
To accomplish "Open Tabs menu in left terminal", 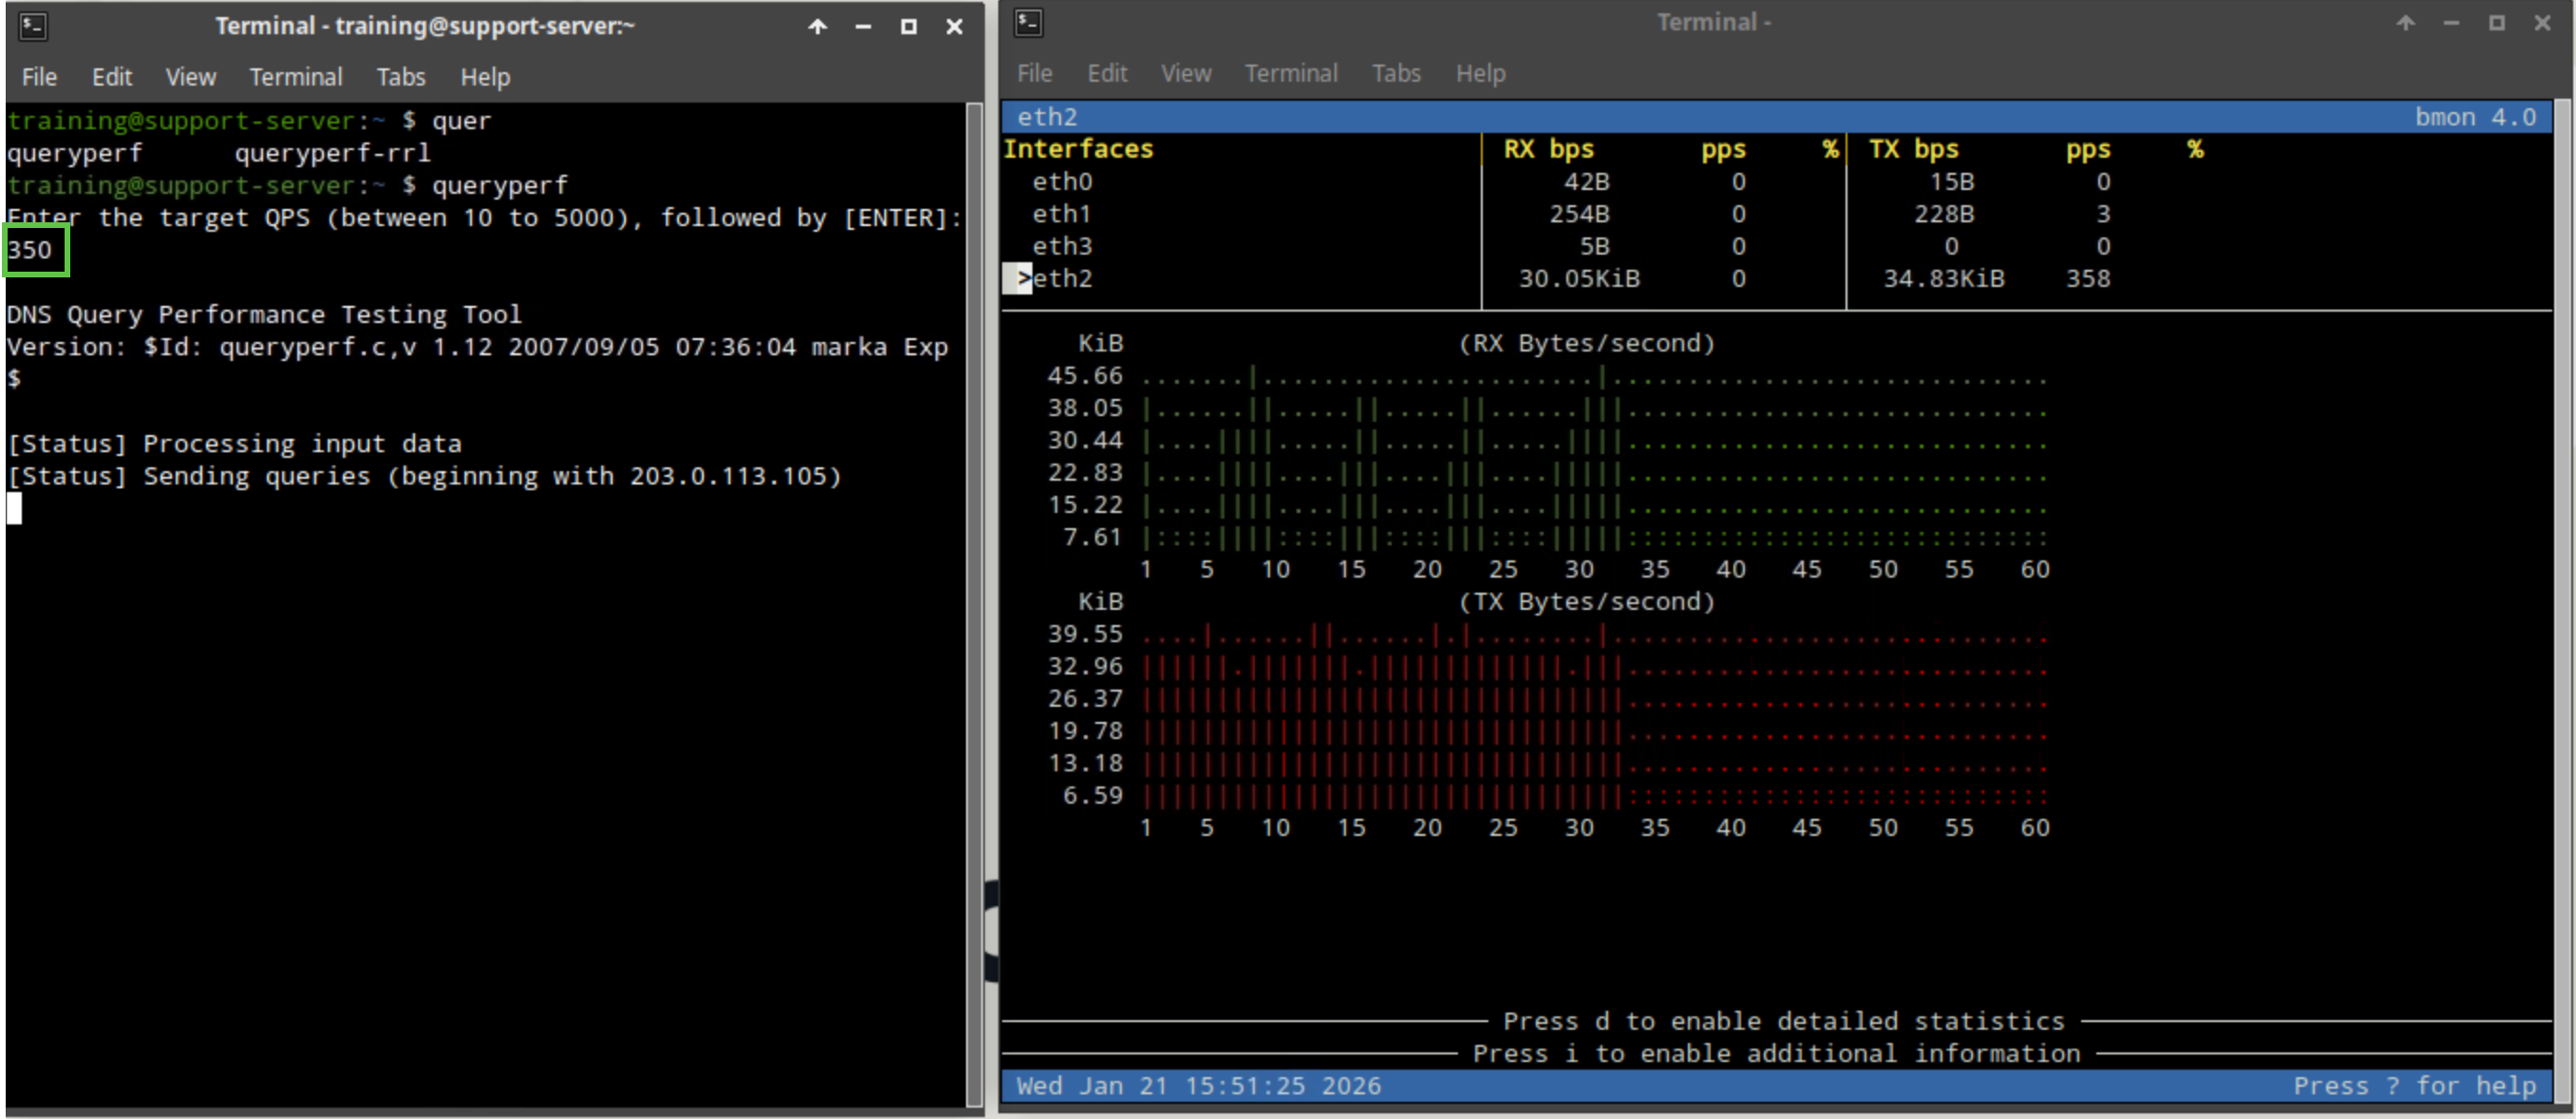I will click(x=400, y=77).
